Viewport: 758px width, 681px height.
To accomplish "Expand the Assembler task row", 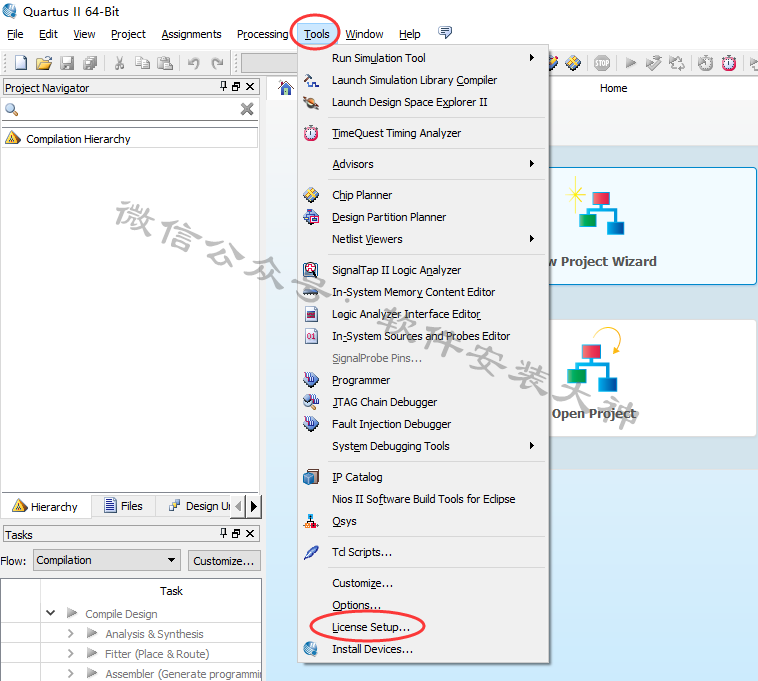I will (71, 673).
